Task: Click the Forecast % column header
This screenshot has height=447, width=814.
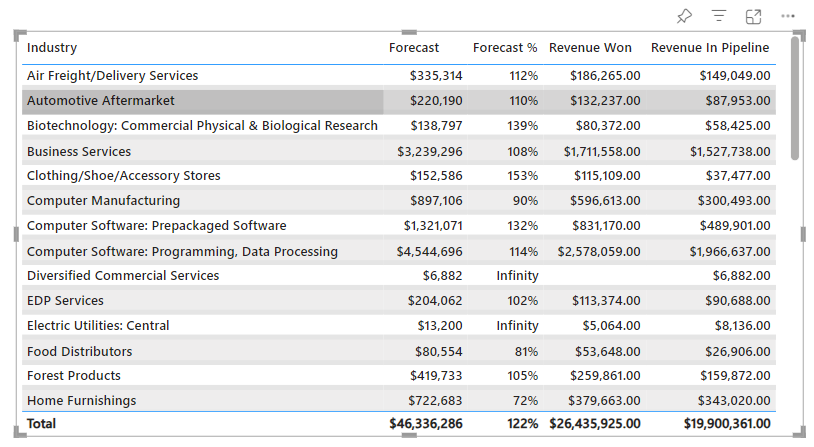Action: (x=505, y=48)
